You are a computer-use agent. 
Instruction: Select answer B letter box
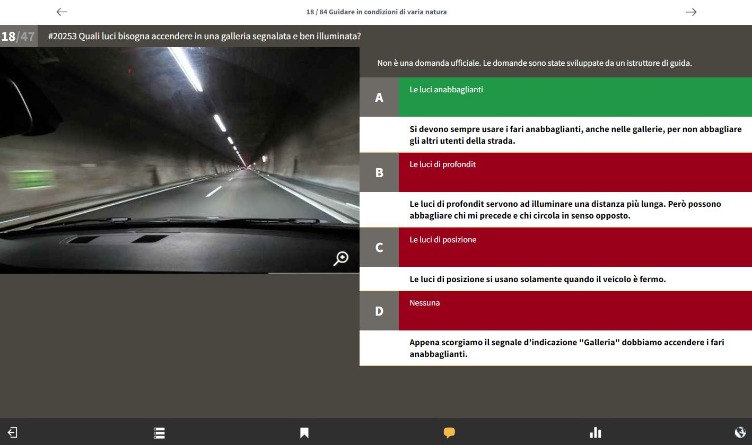(379, 172)
